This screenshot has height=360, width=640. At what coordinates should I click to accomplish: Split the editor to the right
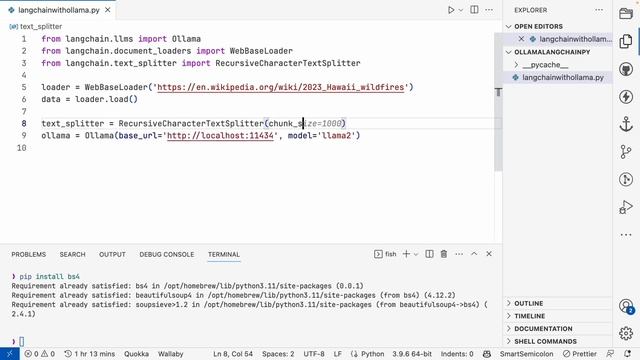click(x=474, y=10)
